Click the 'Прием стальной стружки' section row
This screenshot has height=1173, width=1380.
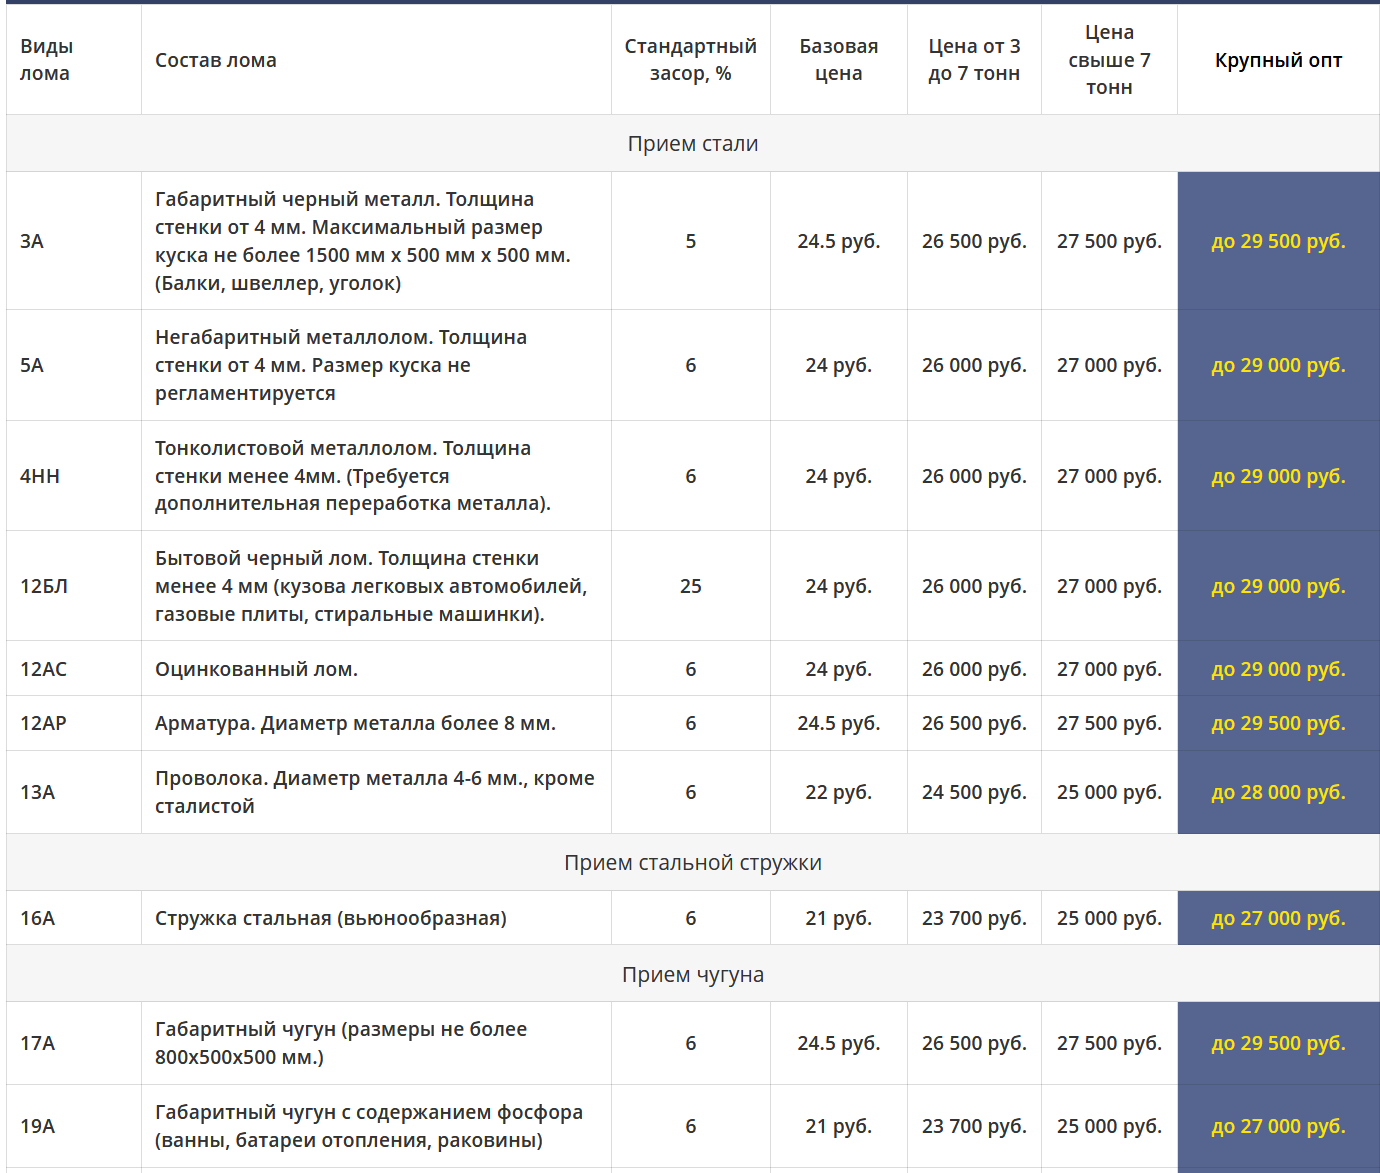click(x=693, y=862)
